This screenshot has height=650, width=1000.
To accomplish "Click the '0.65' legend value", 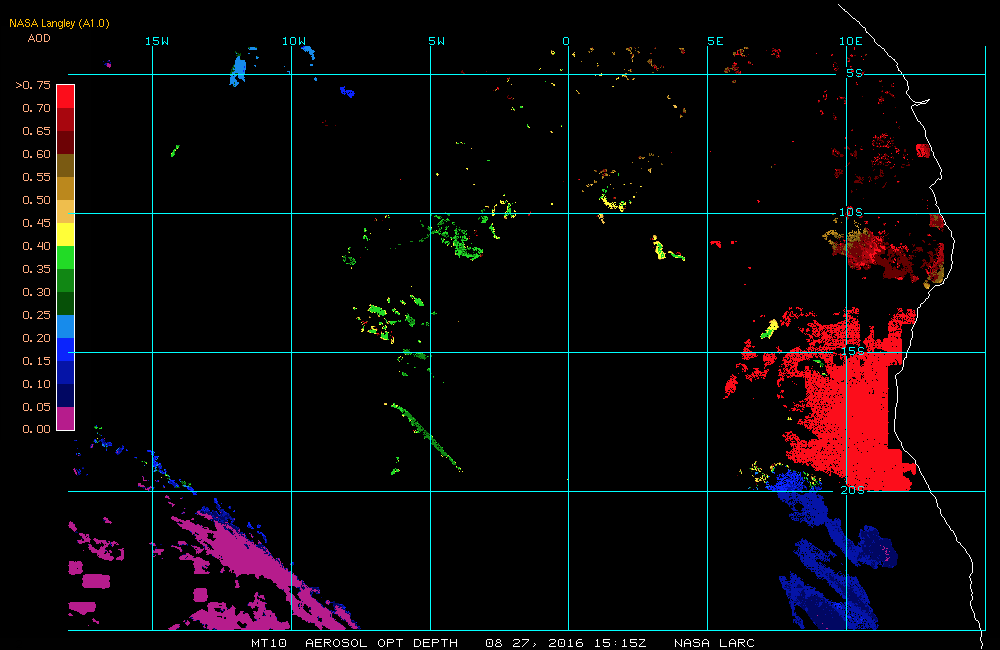I will 36,131.
